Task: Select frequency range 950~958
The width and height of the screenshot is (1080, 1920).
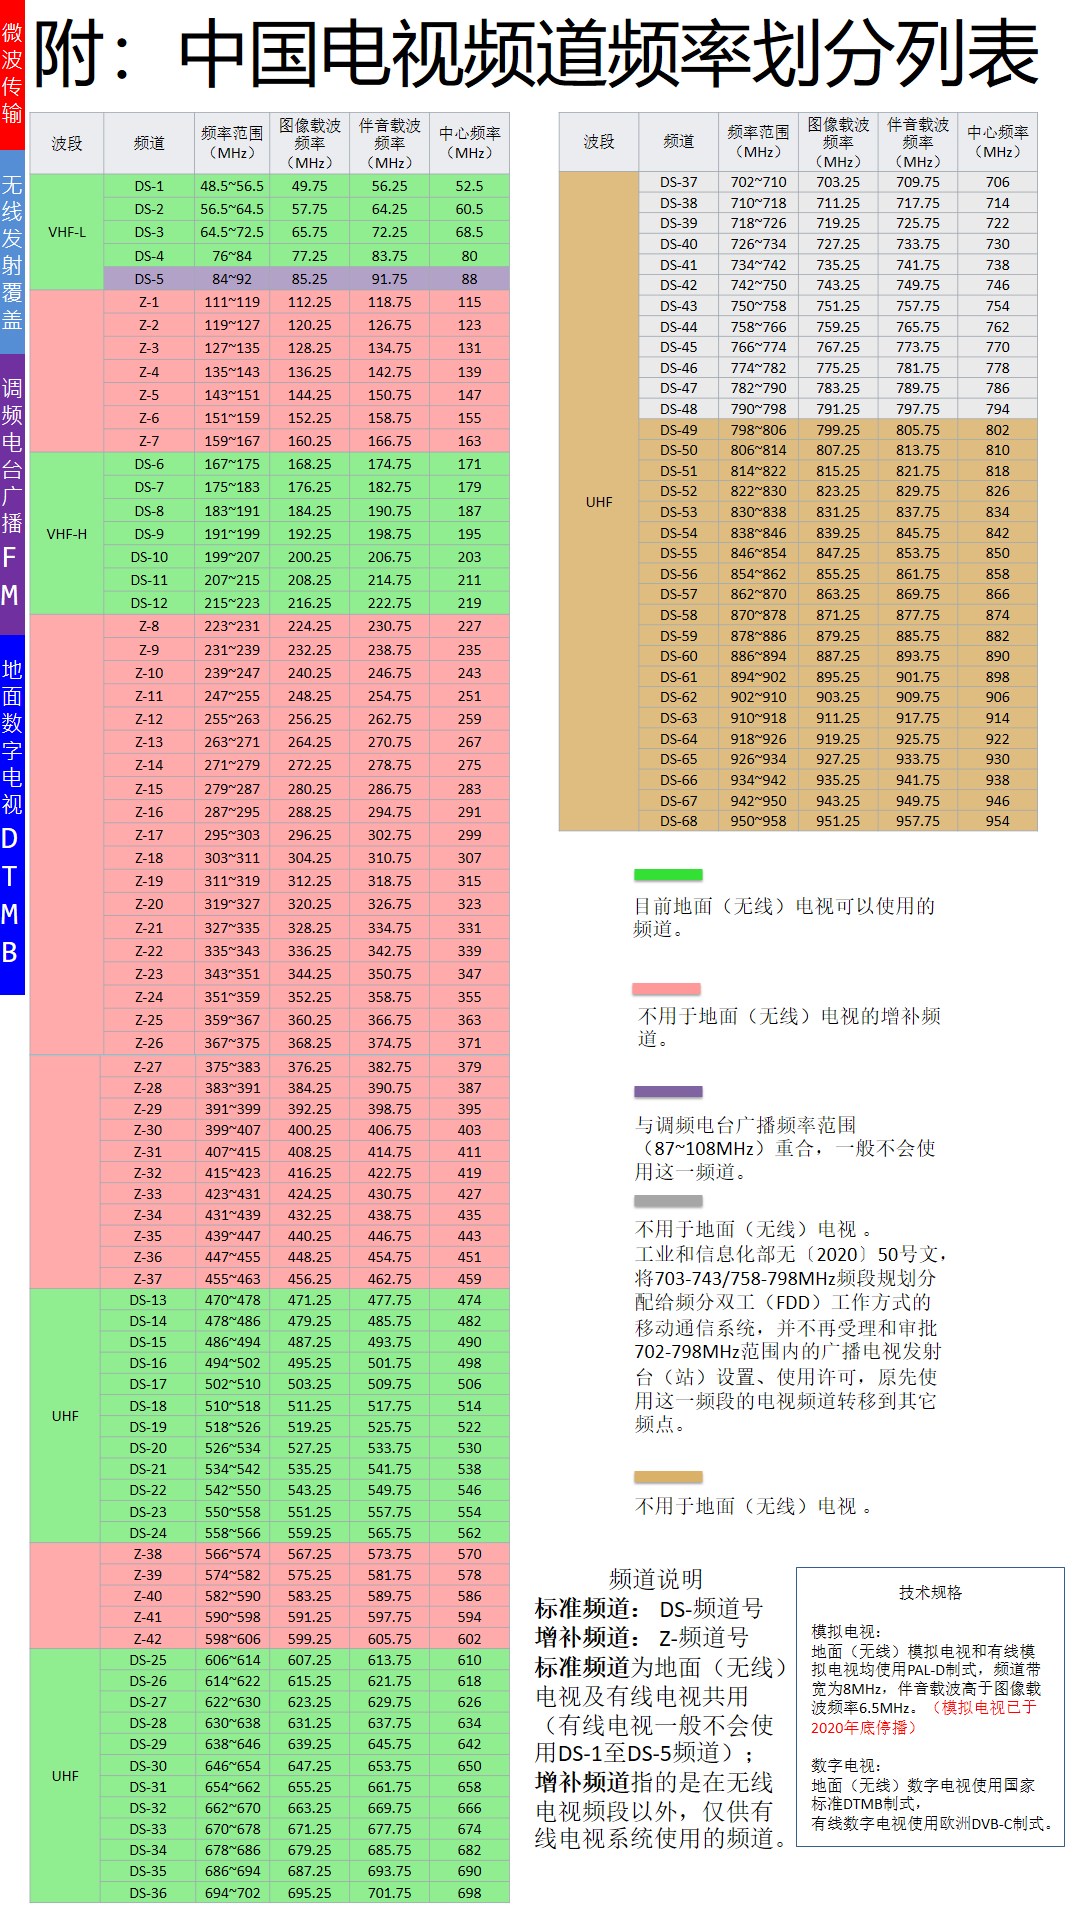Action: pyautogui.click(x=758, y=821)
